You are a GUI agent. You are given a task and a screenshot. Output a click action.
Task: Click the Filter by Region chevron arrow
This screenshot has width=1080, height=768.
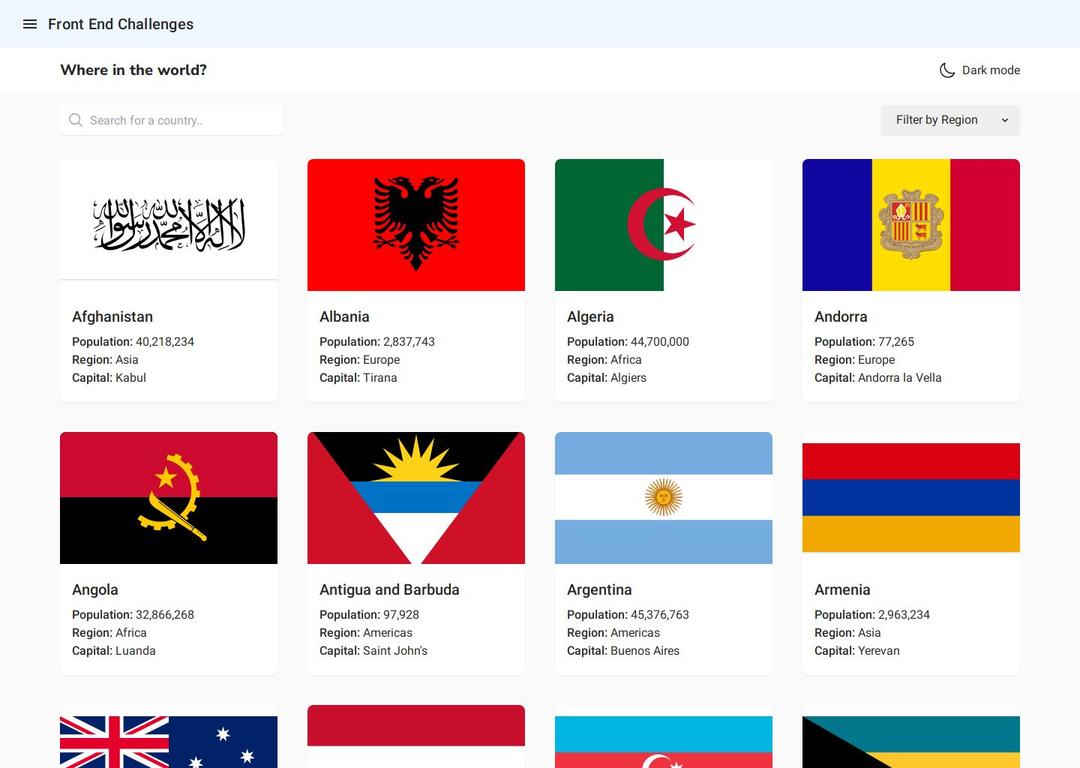(x=1005, y=120)
